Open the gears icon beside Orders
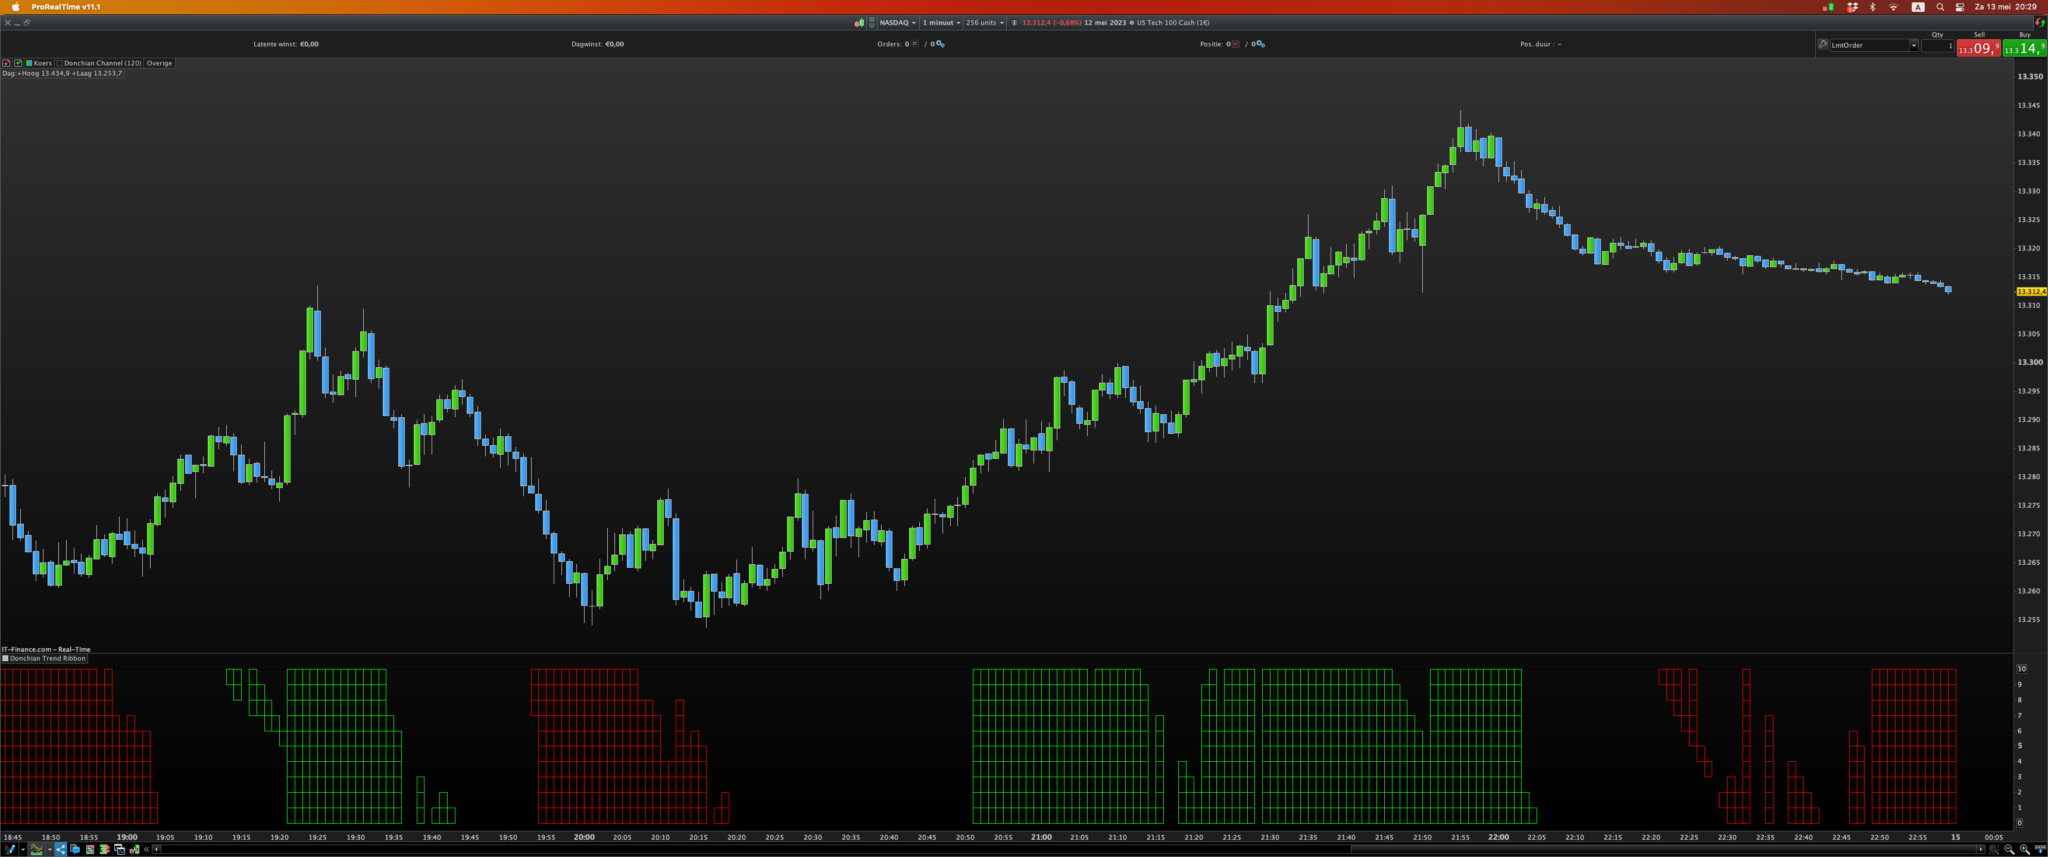 pyautogui.click(x=940, y=44)
